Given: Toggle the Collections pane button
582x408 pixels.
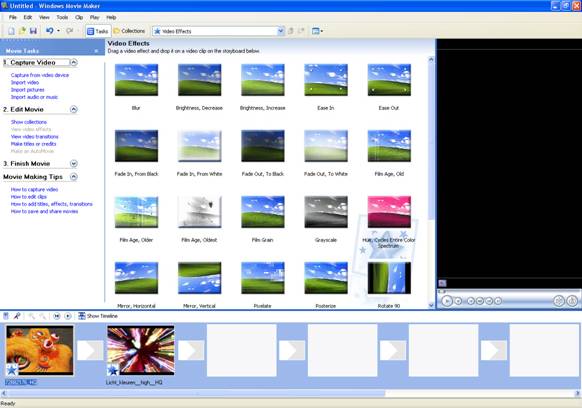Looking at the screenshot, I should click(x=130, y=31).
